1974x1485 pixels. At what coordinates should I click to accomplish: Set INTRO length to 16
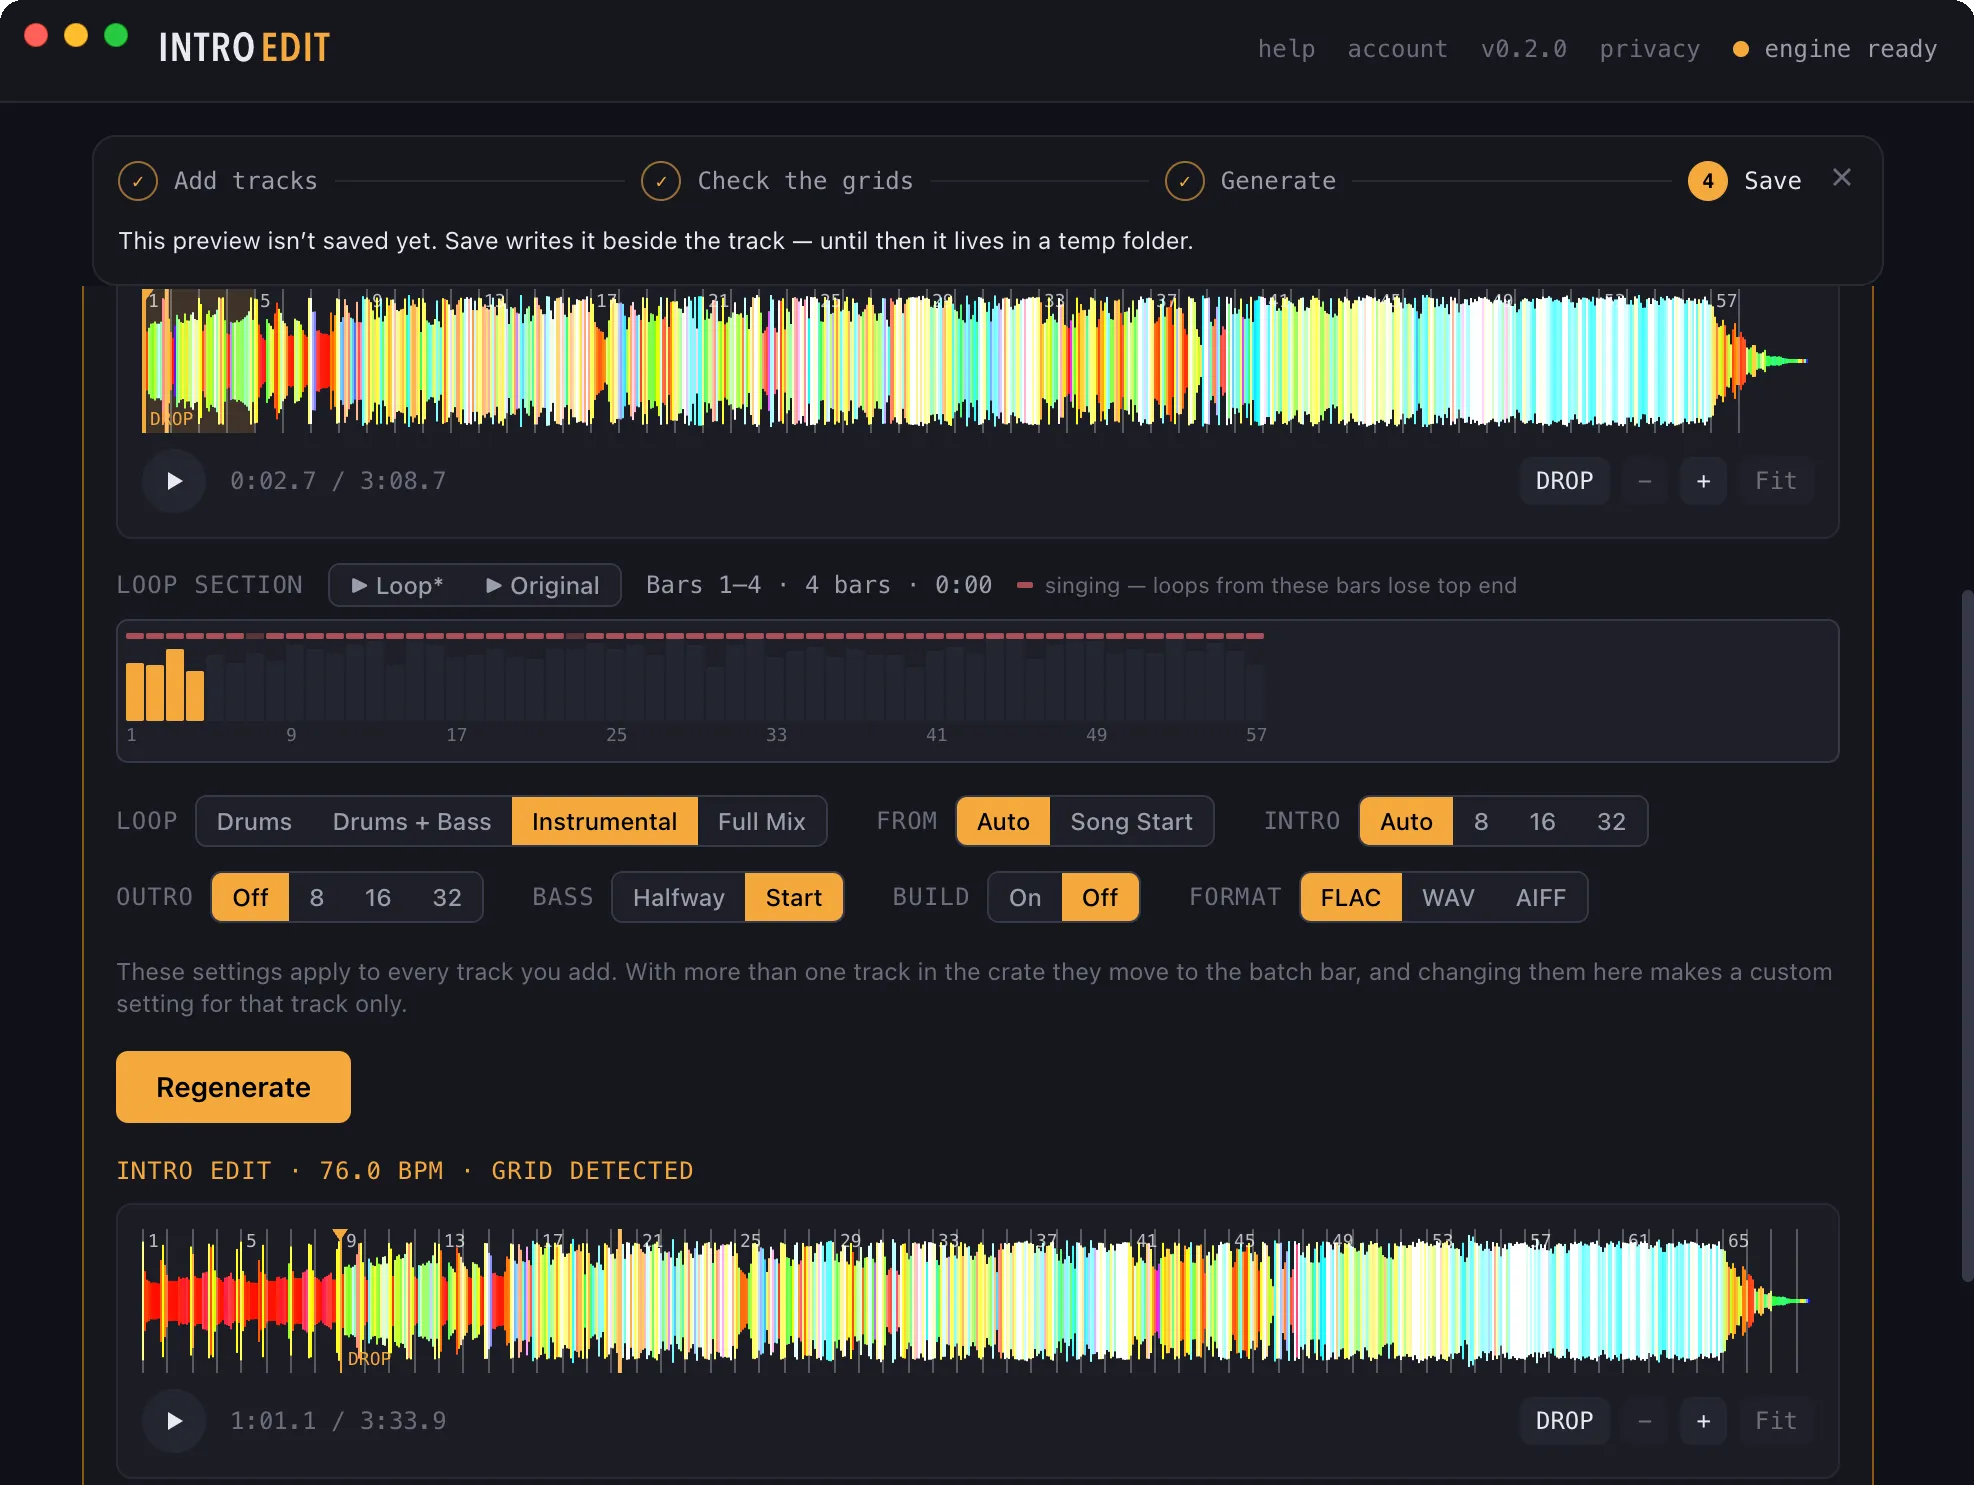1541,822
